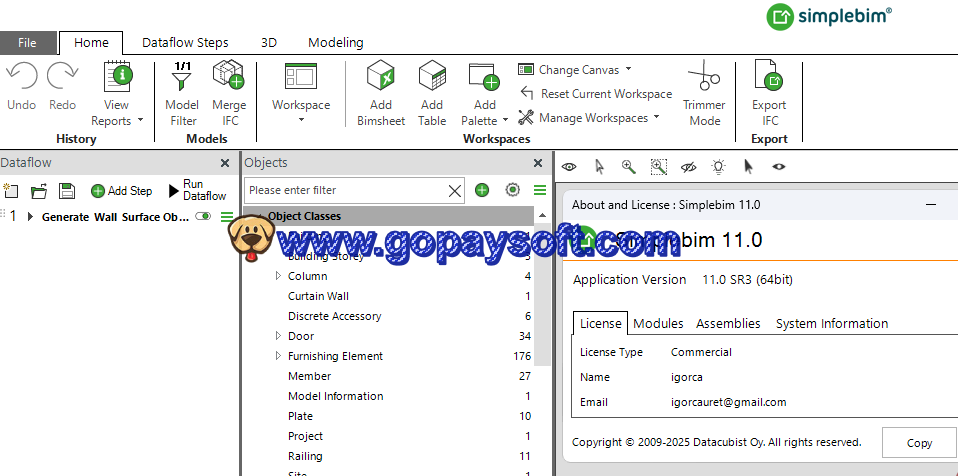The height and width of the screenshot is (476, 958).
Task: Select the solid black arrow pointer tool
Action: [x=748, y=166]
